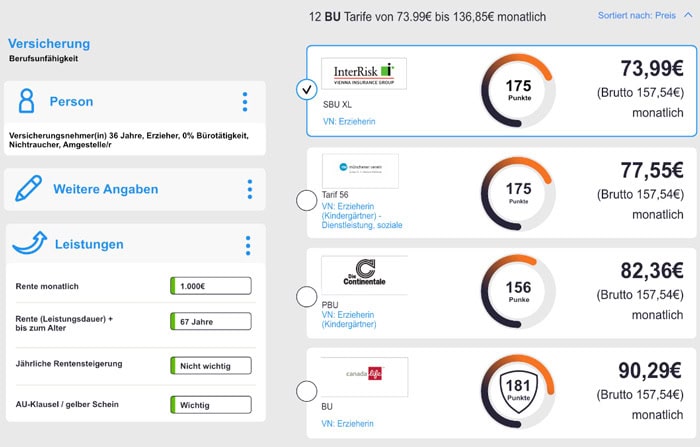Click the Canada Life logo
The image size is (700, 447).
point(364,376)
